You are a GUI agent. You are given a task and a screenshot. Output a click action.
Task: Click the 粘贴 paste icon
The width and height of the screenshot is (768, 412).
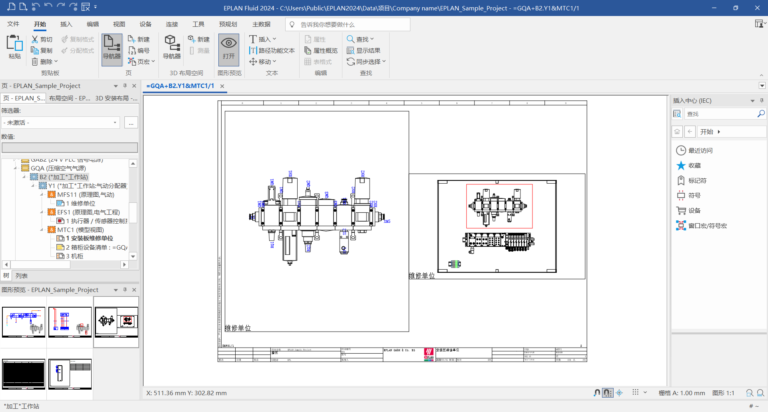pyautogui.click(x=14, y=43)
